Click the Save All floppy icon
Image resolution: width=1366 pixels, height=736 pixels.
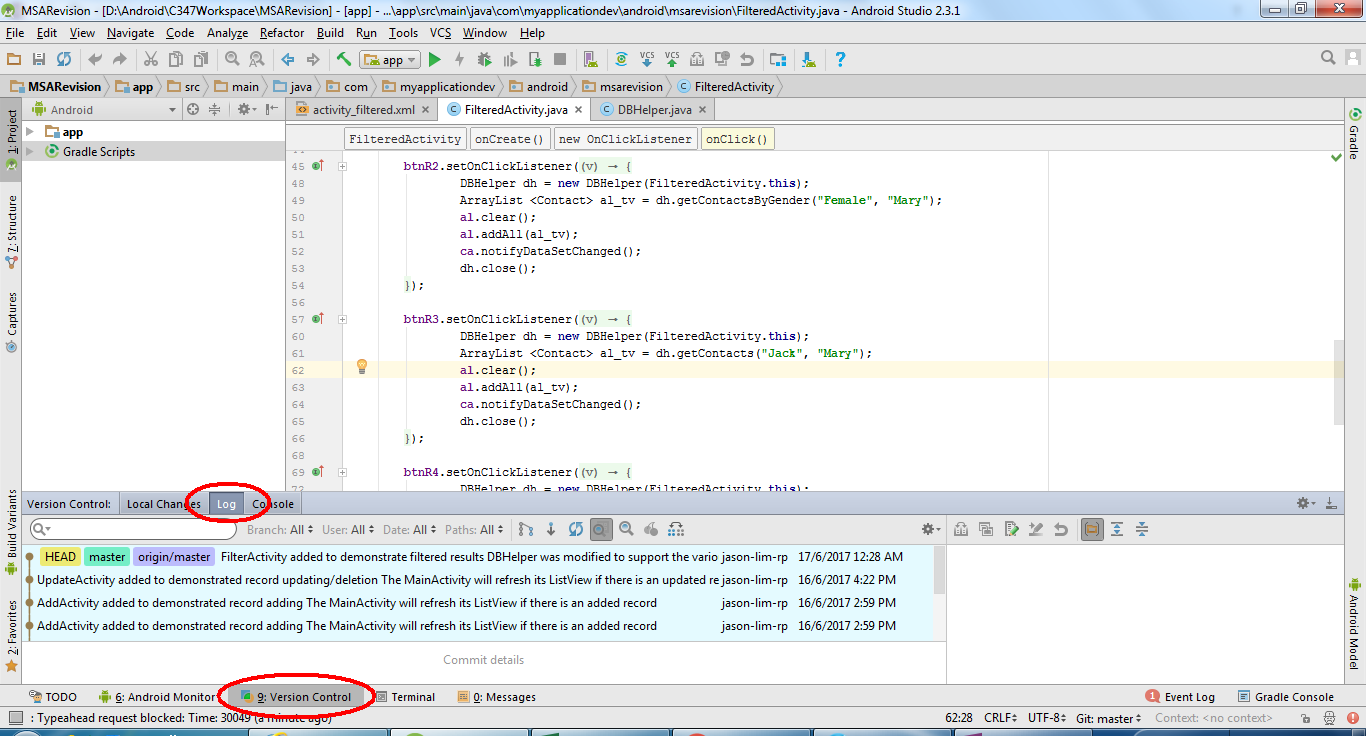coord(39,60)
